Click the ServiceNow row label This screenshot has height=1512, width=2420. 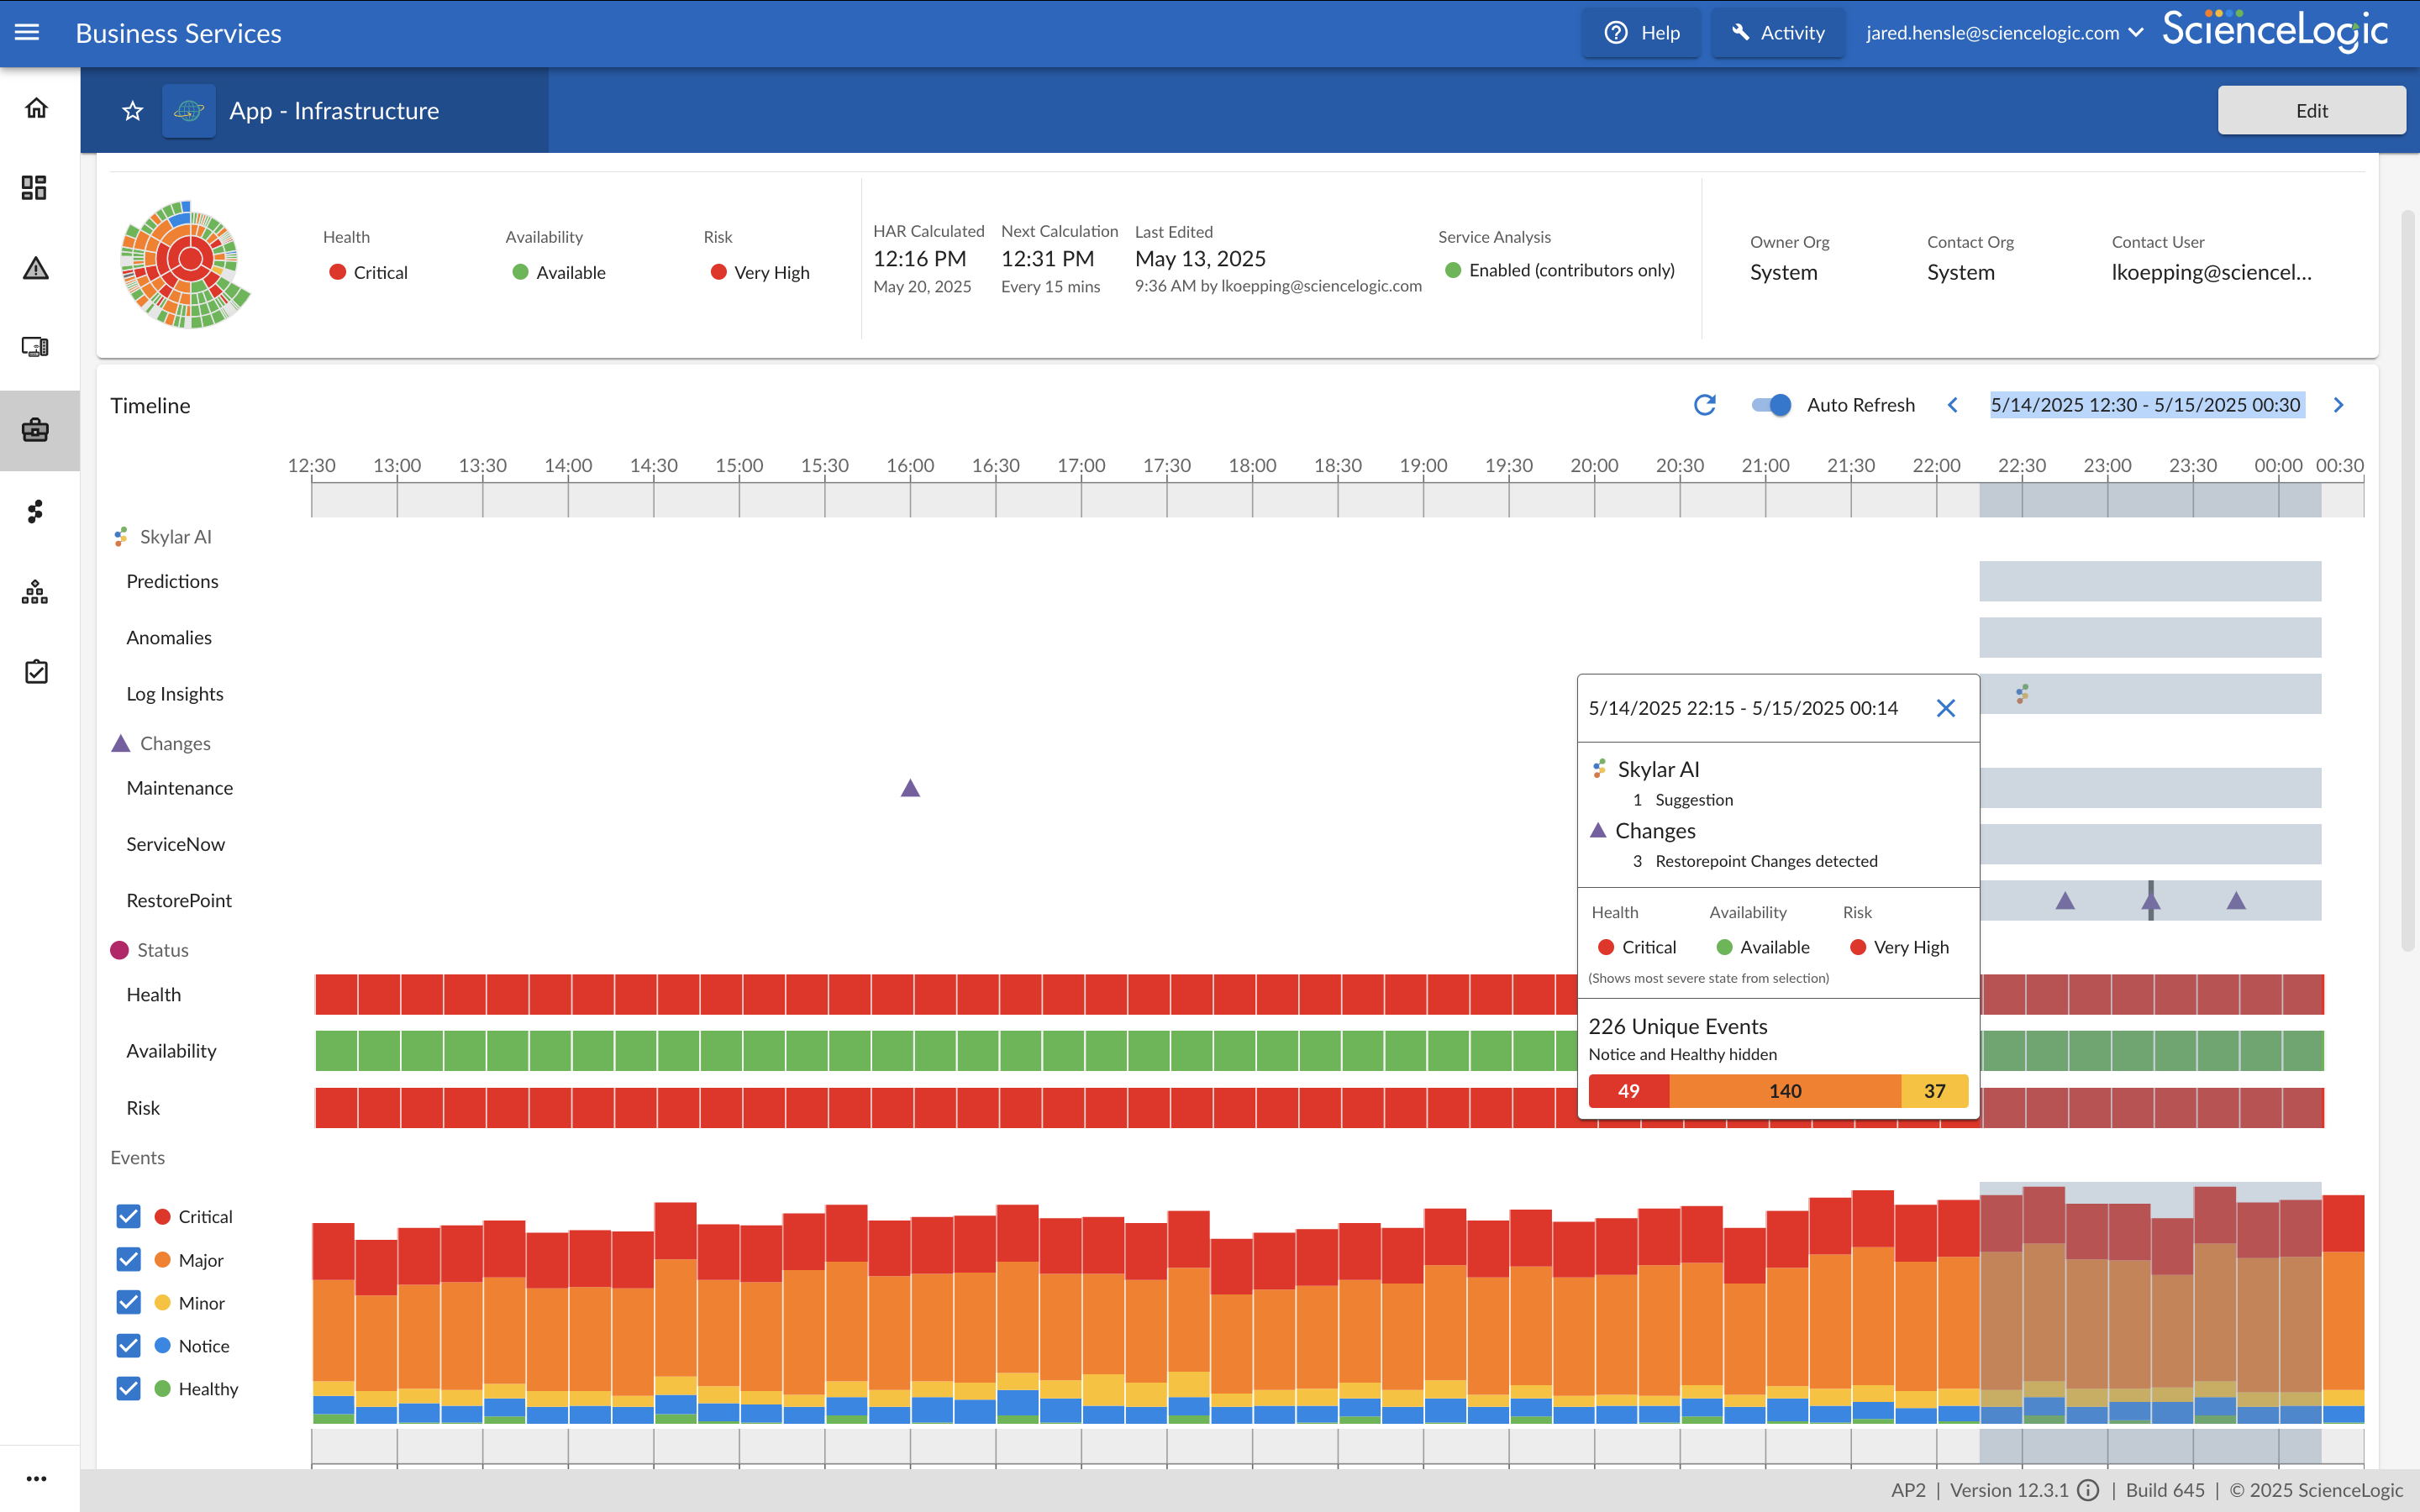pyautogui.click(x=176, y=844)
